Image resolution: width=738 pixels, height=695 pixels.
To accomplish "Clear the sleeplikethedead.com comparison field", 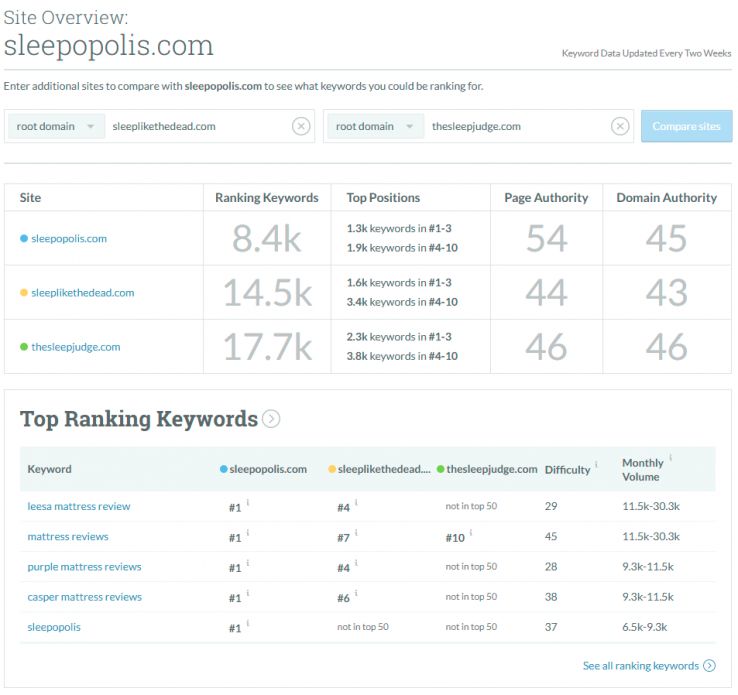I will tap(301, 126).
